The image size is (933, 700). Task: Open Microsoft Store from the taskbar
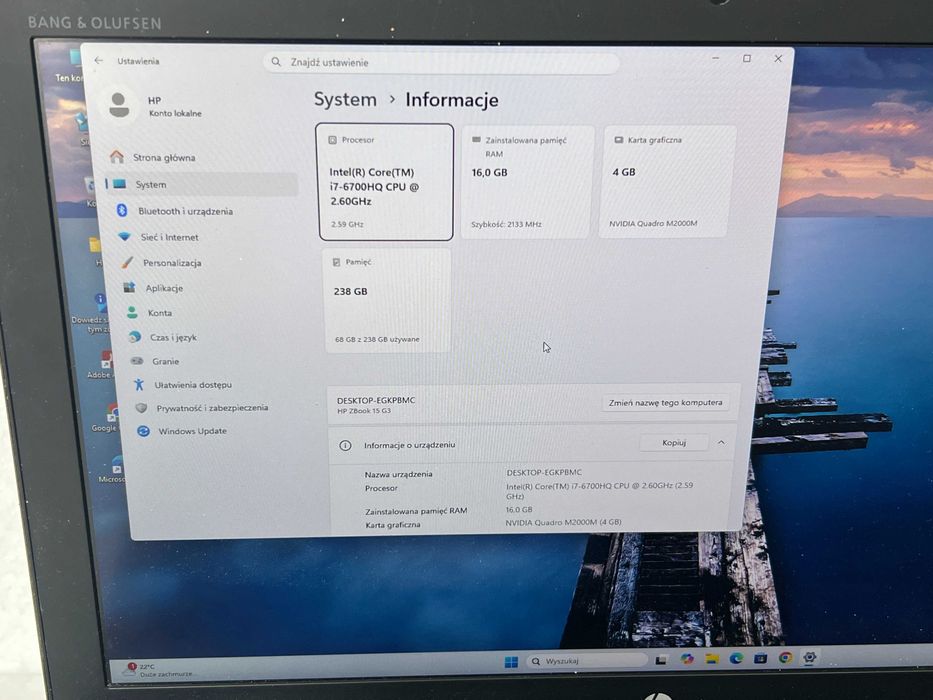tap(760, 658)
